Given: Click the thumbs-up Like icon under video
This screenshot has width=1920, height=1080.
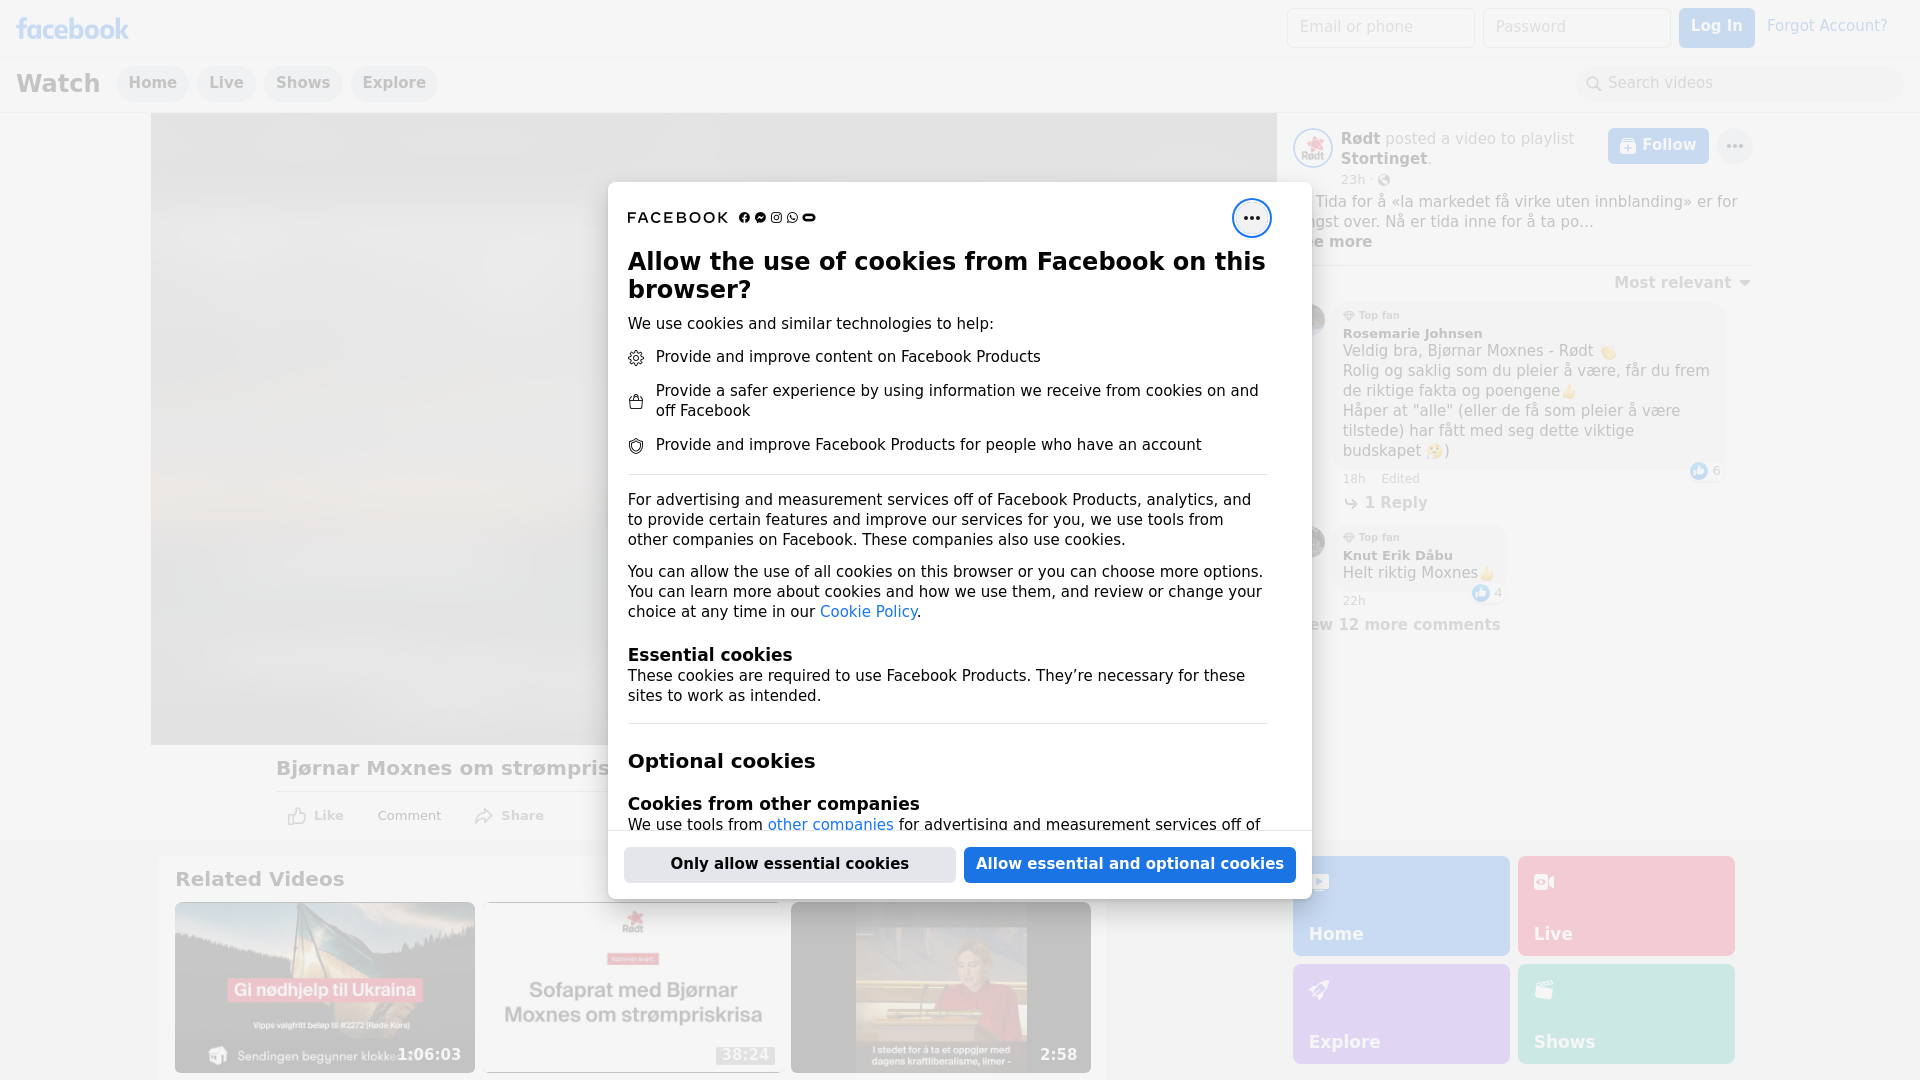Looking at the screenshot, I should coord(297,816).
